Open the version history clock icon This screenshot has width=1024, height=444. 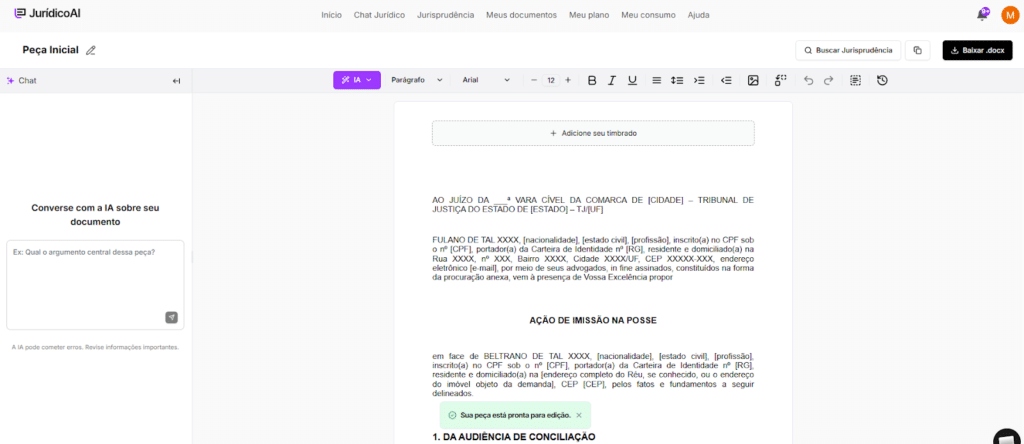(882, 80)
